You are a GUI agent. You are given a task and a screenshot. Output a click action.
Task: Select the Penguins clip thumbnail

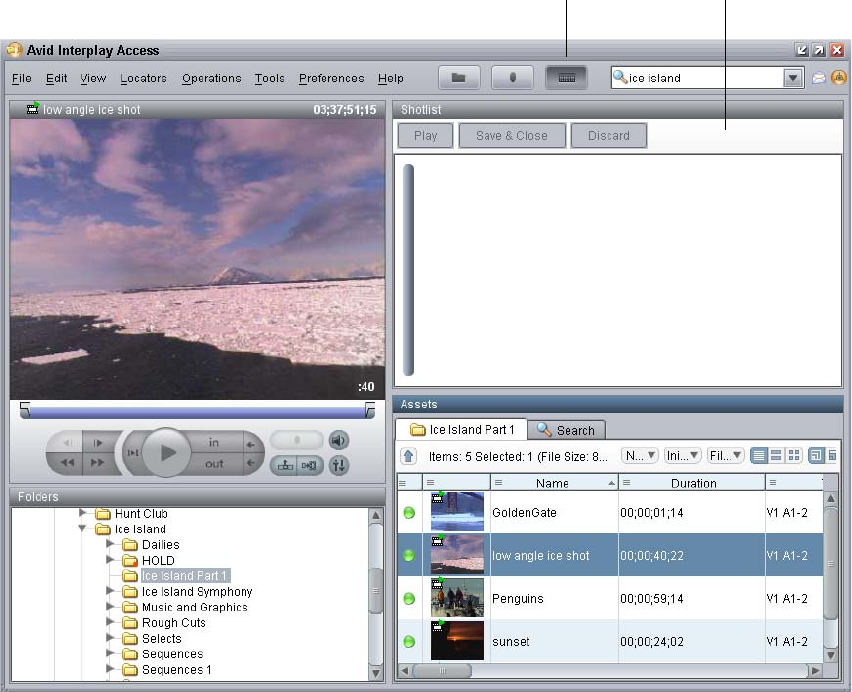(x=457, y=597)
